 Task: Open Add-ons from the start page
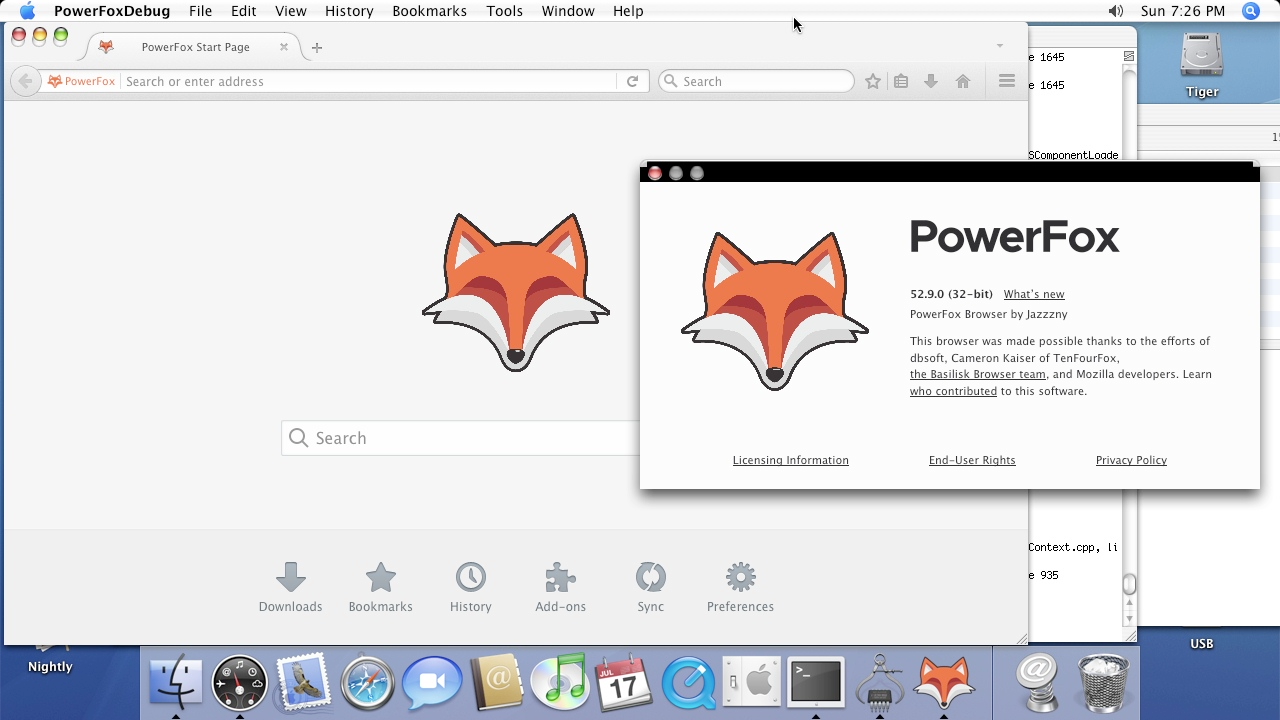[560, 587]
